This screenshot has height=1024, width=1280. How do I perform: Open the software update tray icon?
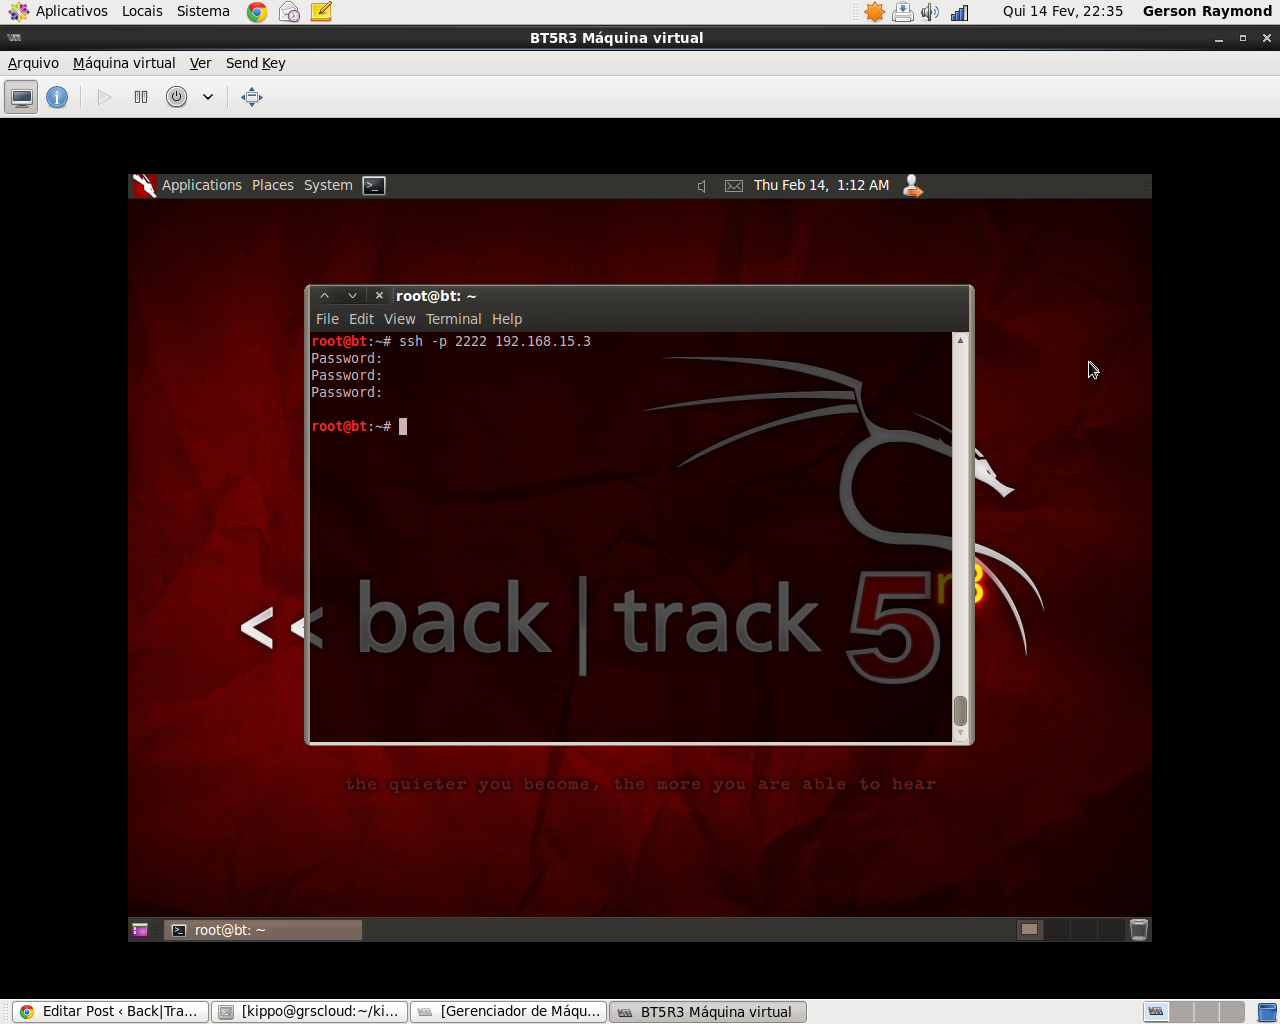pyautogui.click(x=903, y=12)
